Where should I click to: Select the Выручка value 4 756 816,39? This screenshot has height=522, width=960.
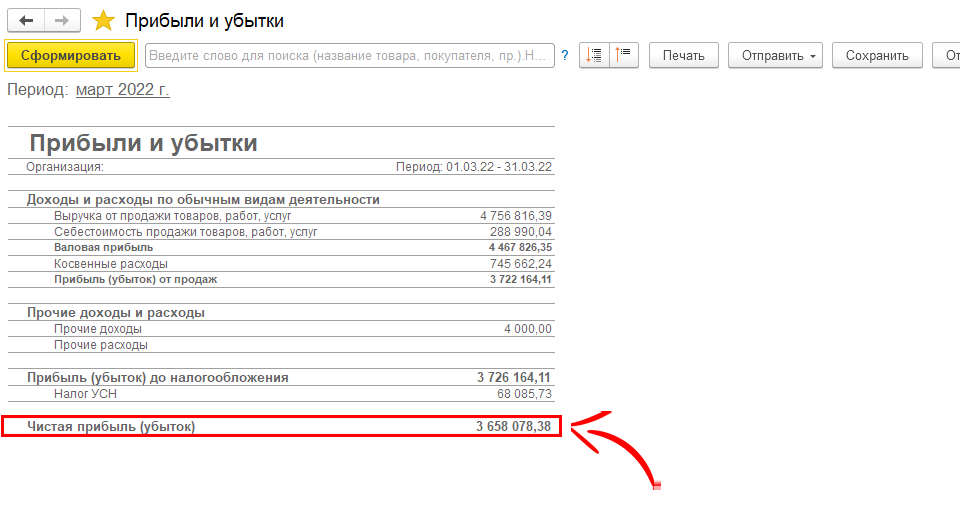click(515, 216)
